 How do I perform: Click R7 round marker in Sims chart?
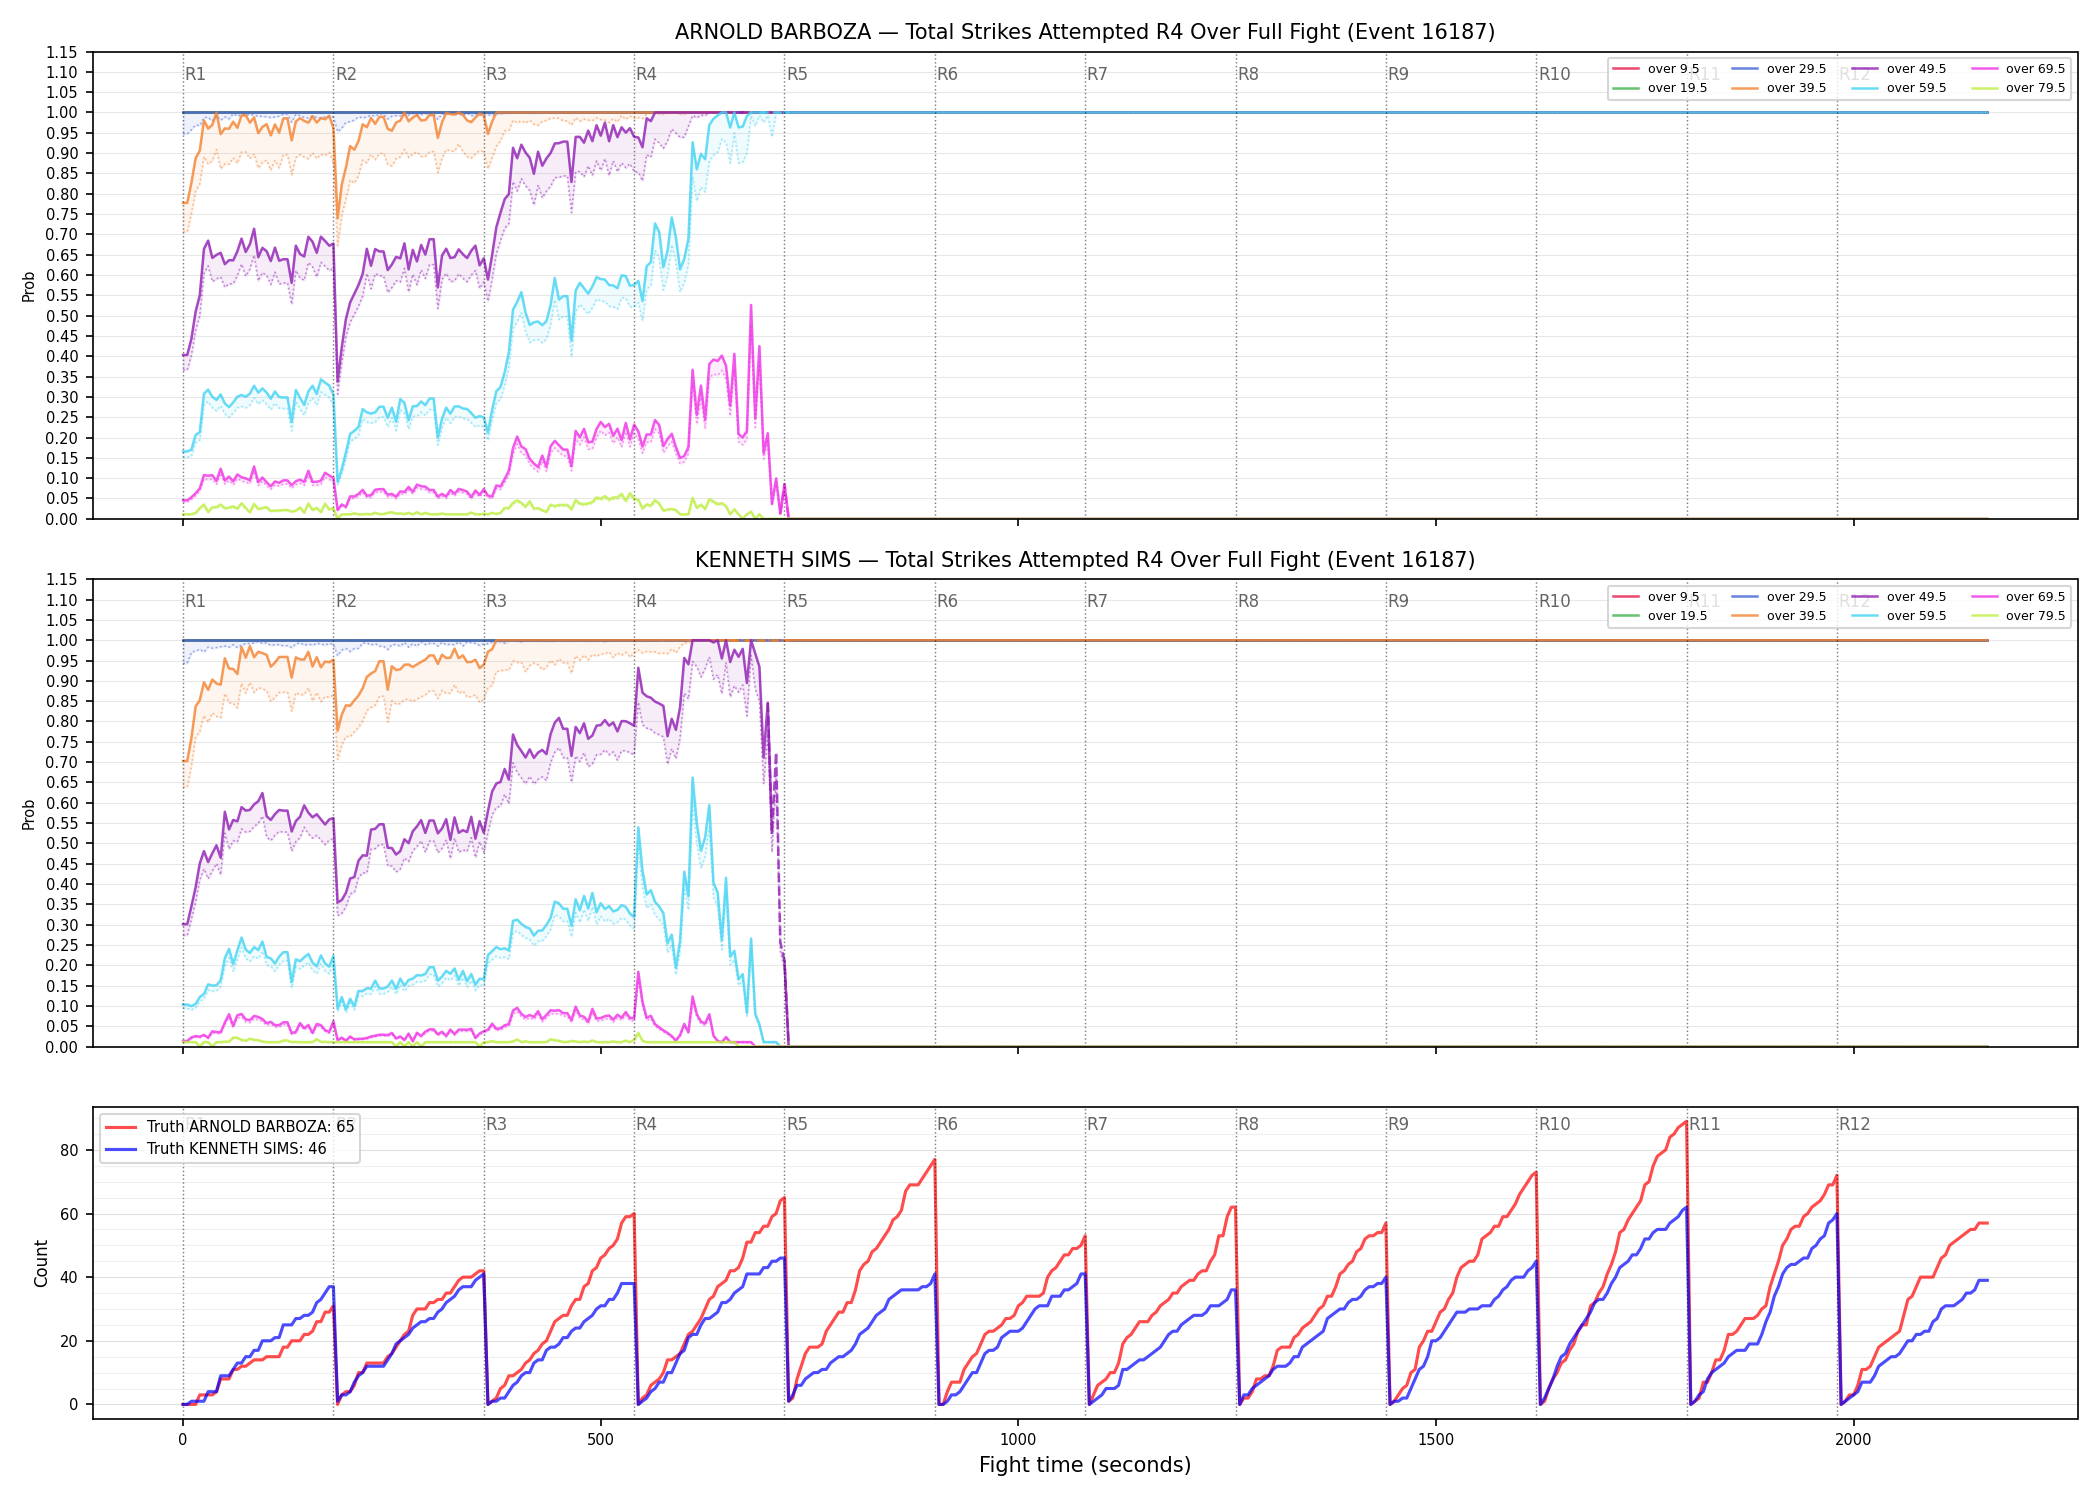click(1097, 601)
